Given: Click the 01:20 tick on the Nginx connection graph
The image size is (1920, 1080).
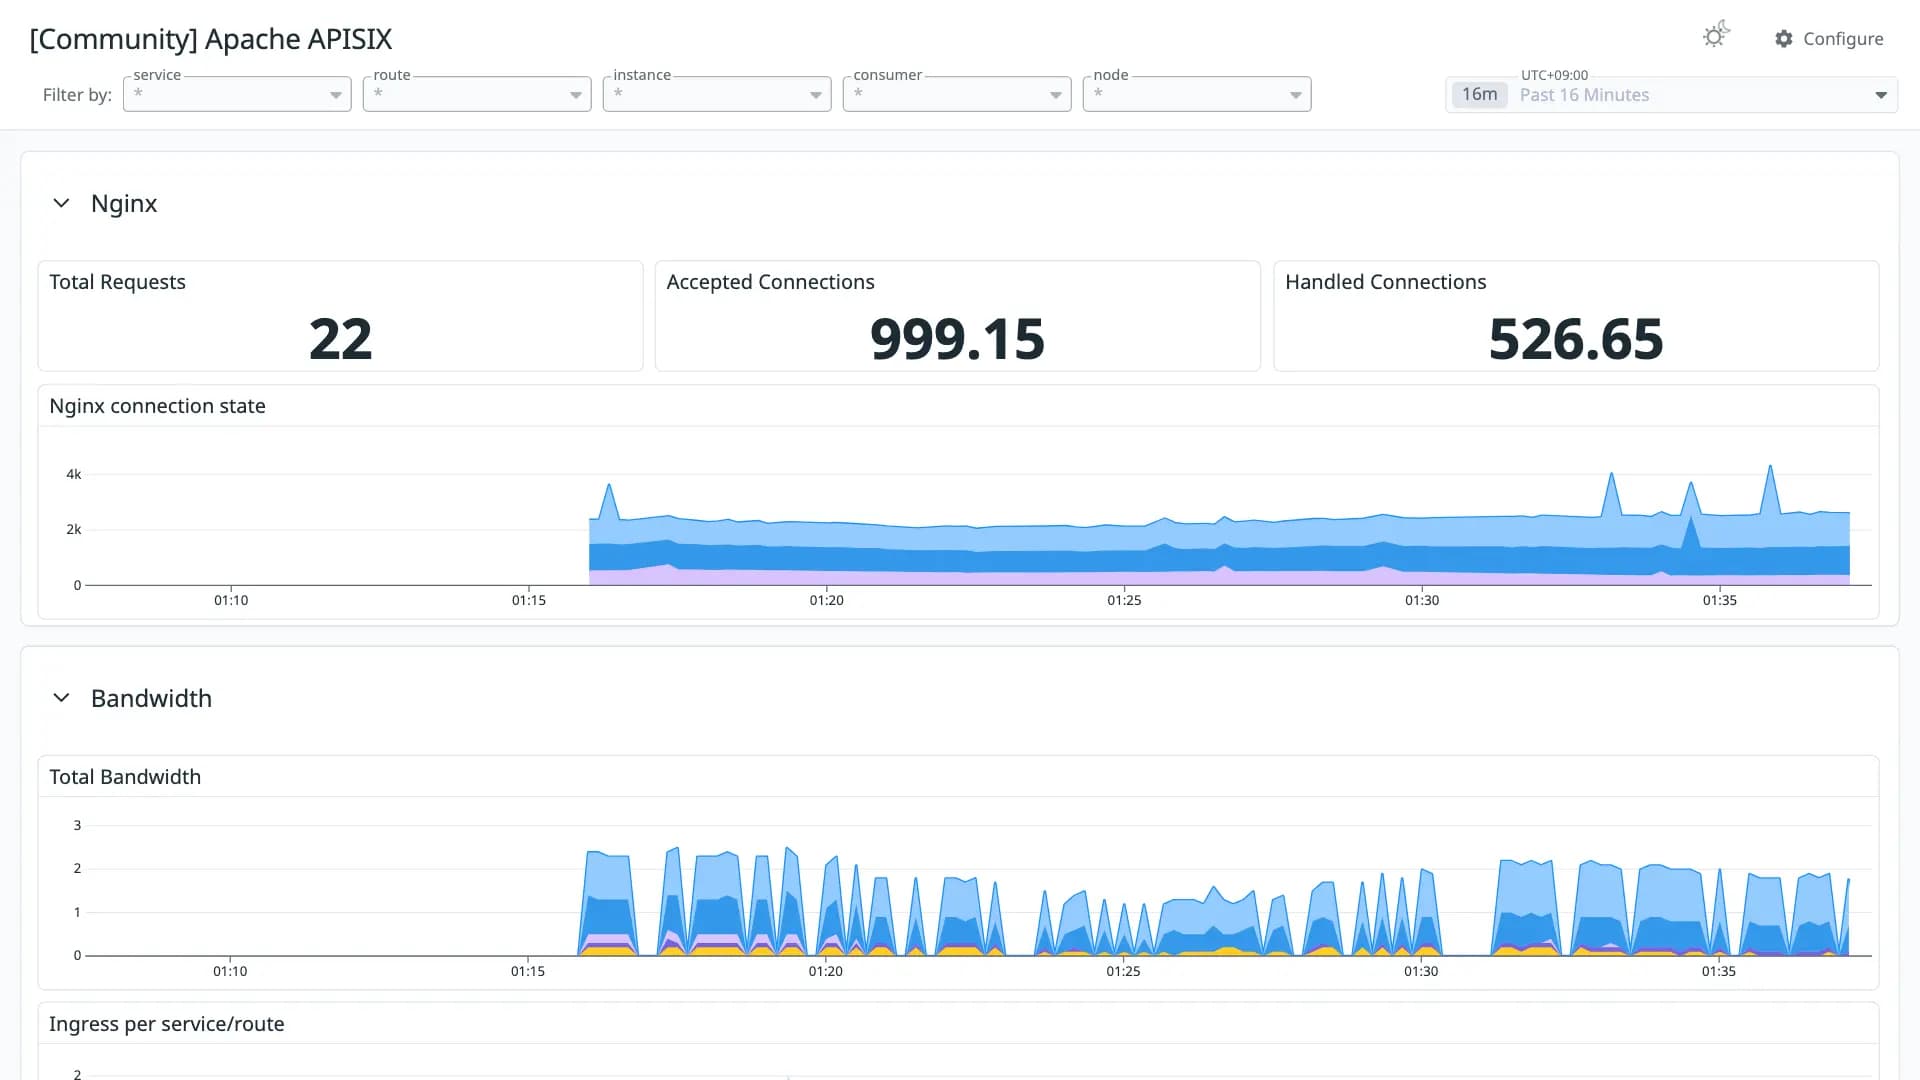Looking at the screenshot, I should point(826,600).
